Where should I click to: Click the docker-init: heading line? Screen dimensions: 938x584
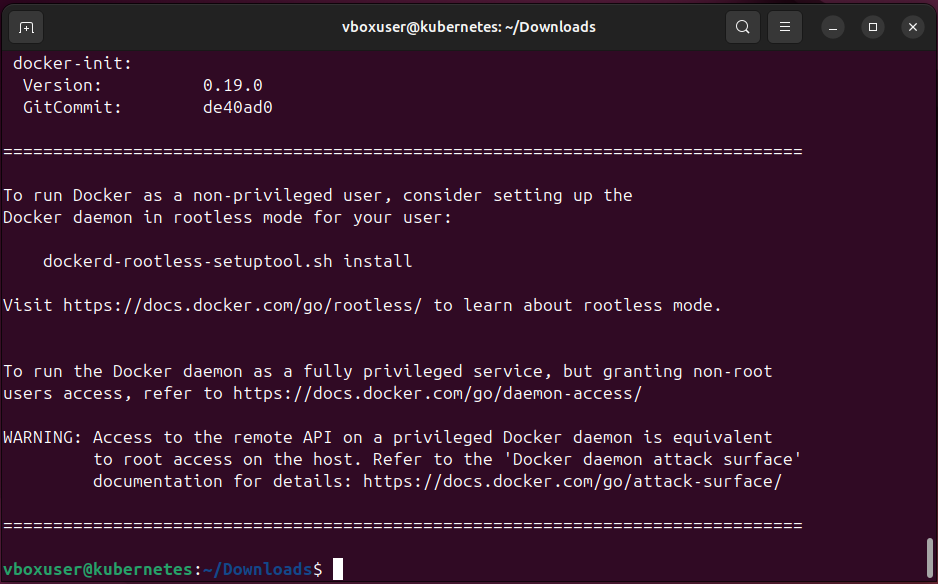point(72,63)
